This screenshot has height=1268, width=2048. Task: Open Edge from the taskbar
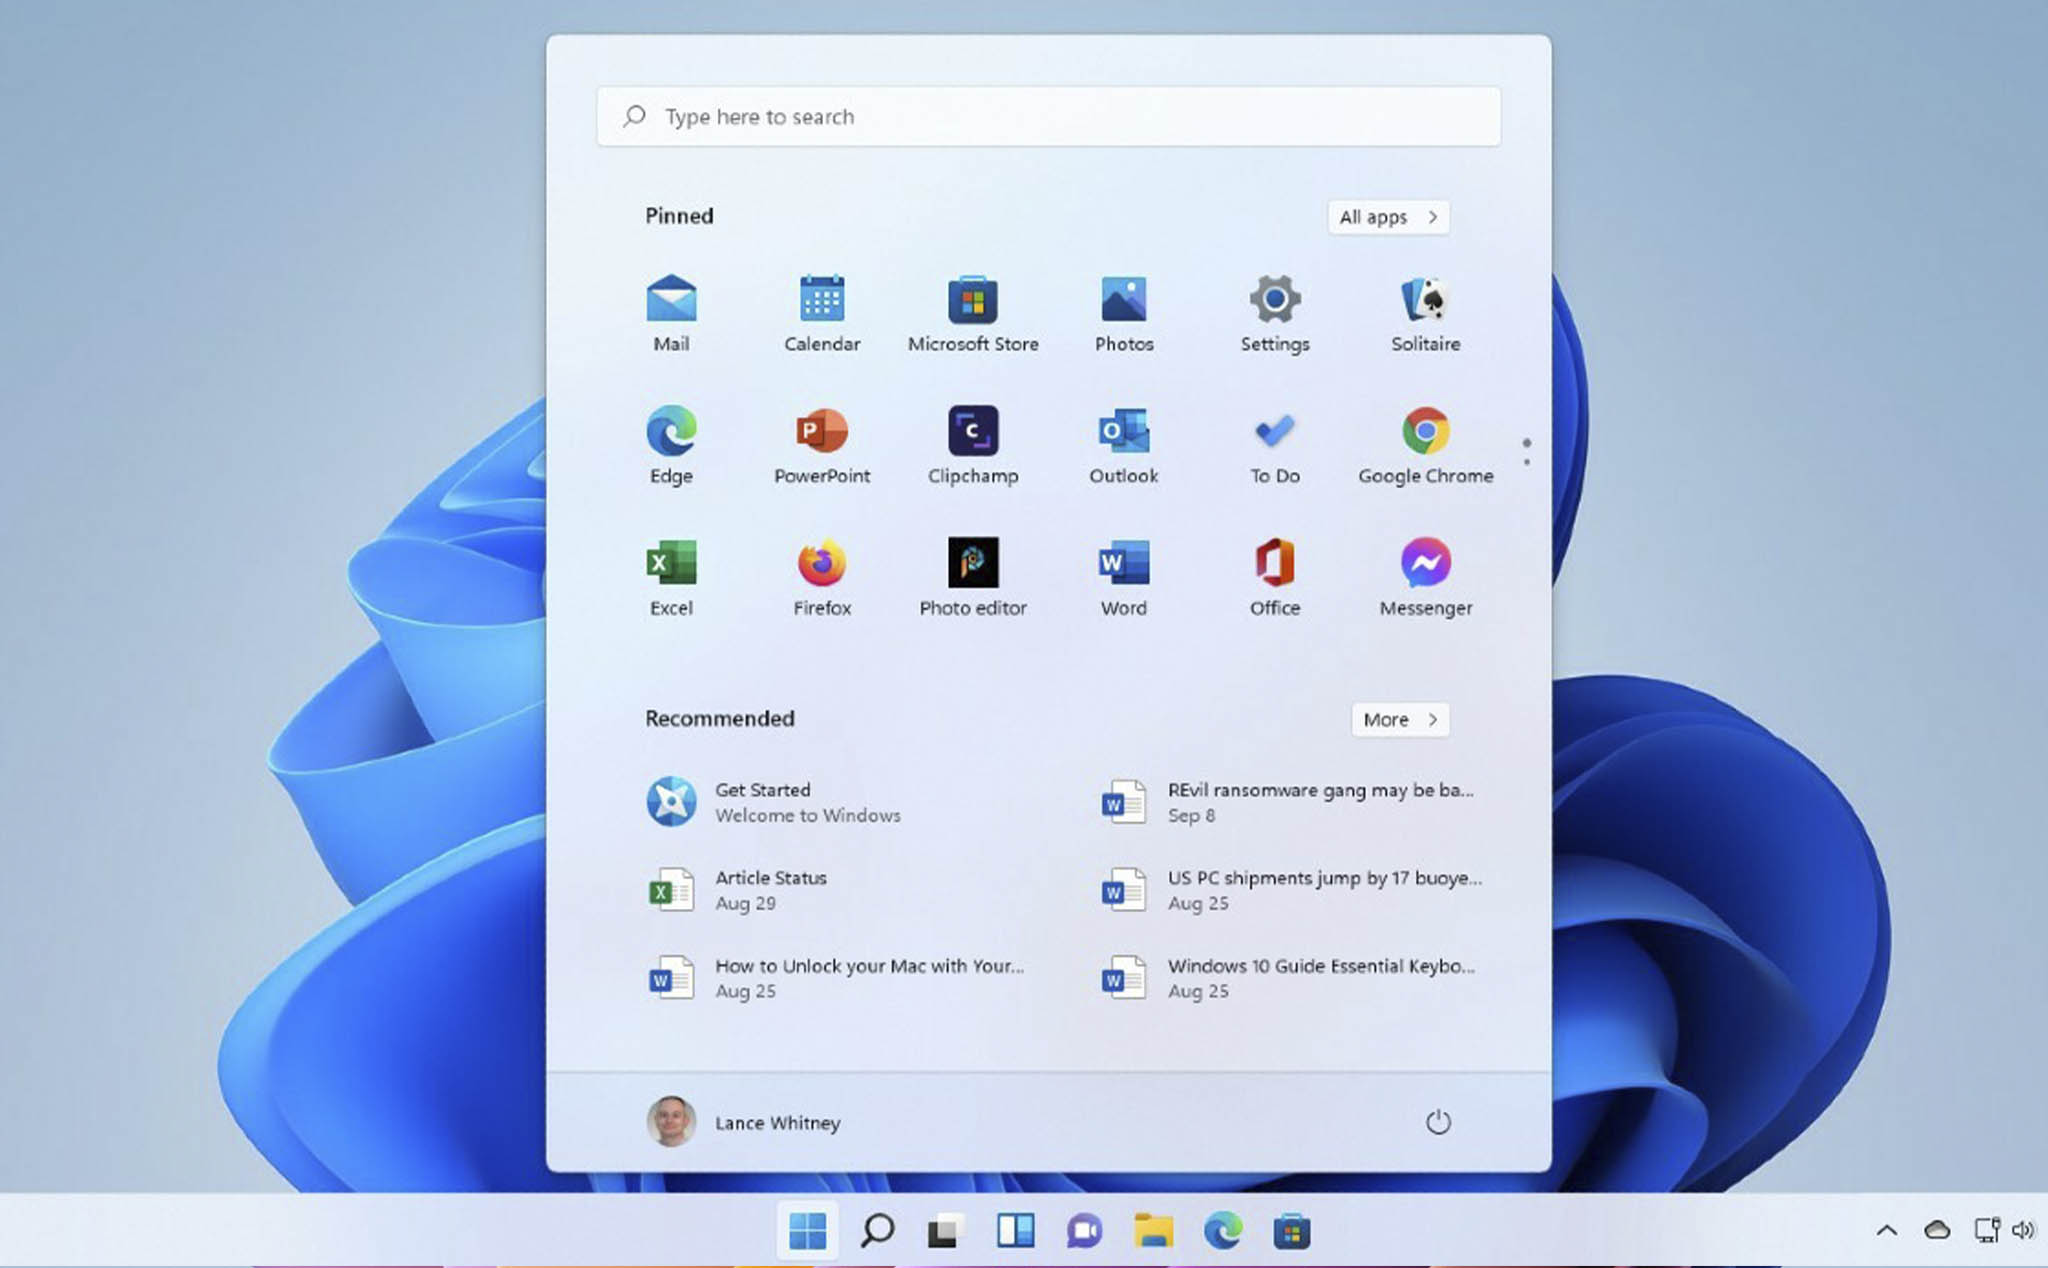(x=1223, y=1231)
